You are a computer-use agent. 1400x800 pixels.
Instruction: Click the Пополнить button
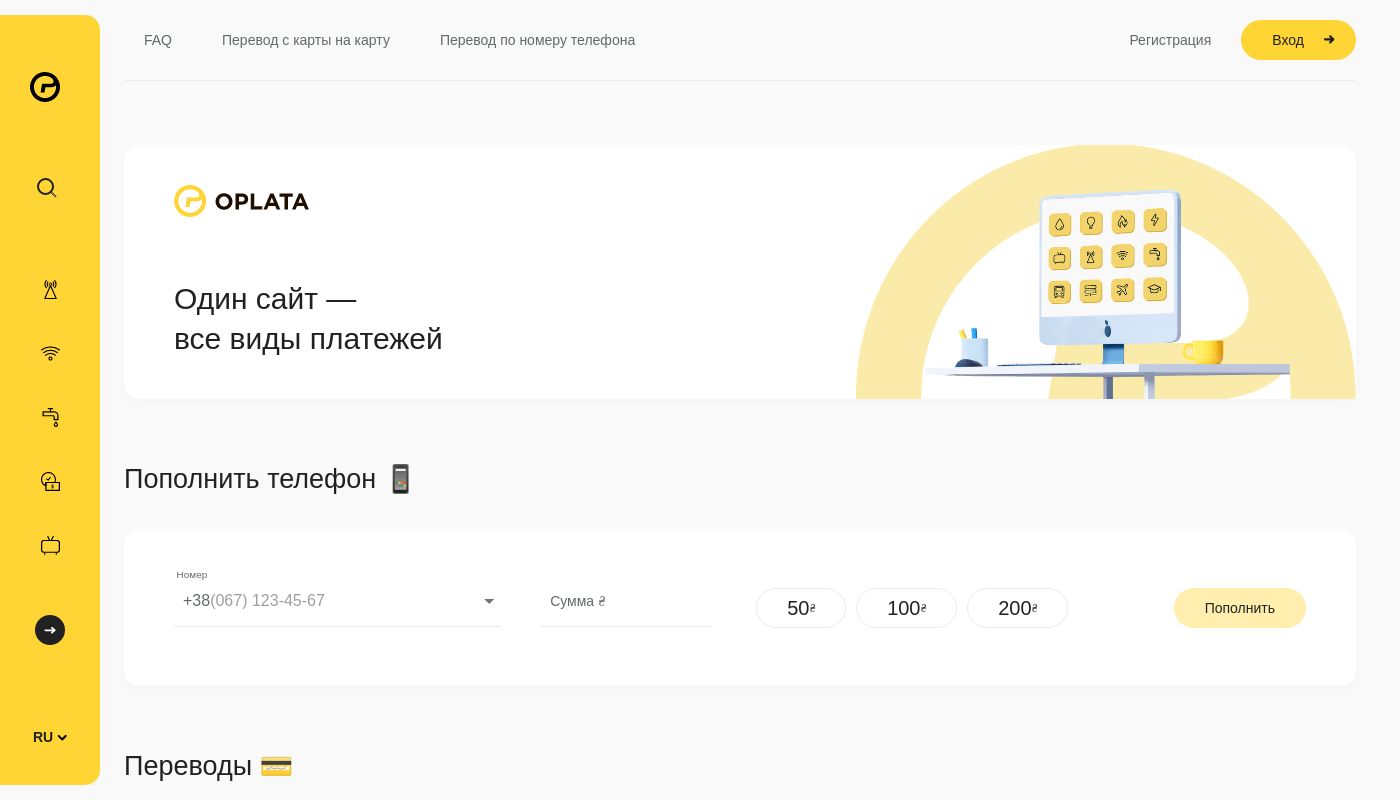click(x=1240, y=608)
